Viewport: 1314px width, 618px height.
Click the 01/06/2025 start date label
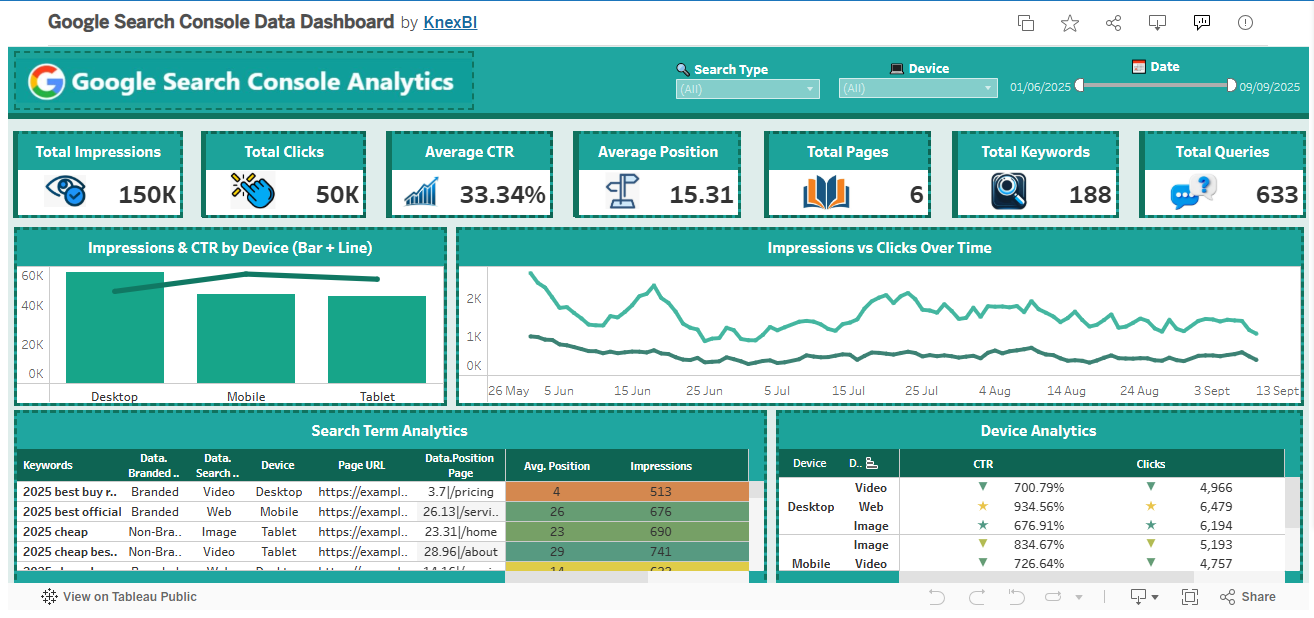tap(1040, 87)
